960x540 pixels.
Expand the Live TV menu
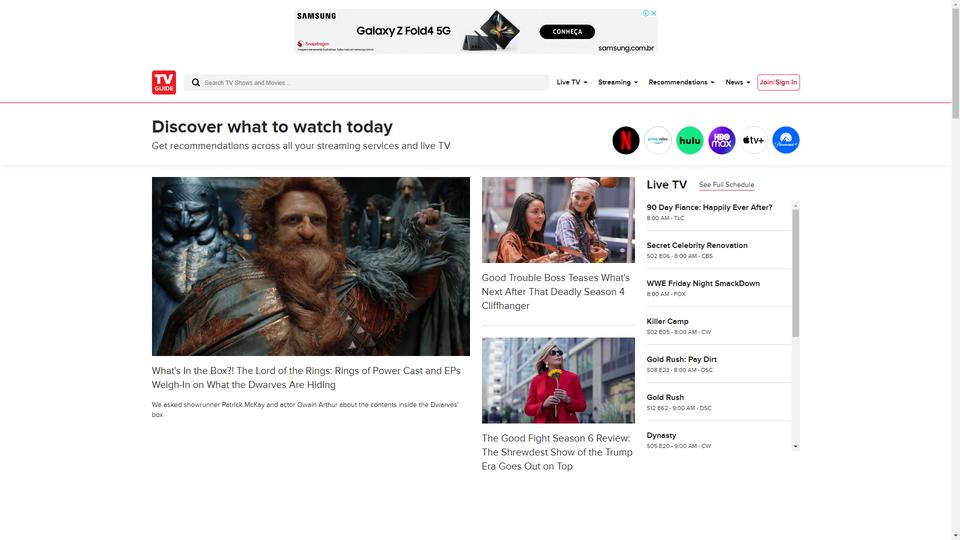tap(571, 82)
